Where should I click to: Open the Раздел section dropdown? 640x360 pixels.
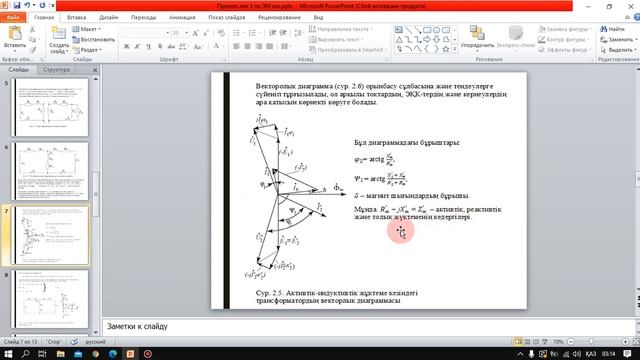point(87,49)
